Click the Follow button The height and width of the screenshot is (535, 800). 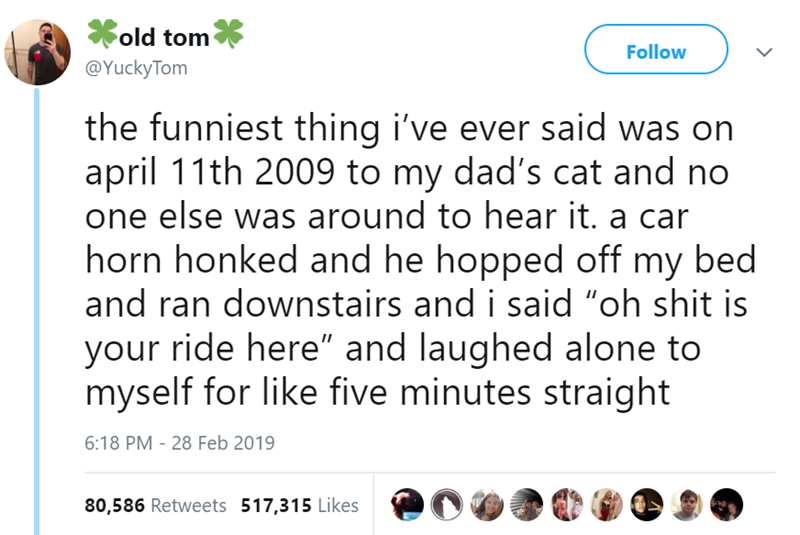tap(655, 50)
